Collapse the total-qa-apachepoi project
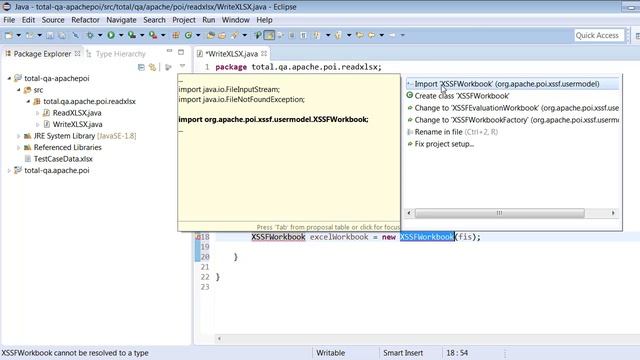Image resolution: width=640 pixels, height=360 pixels. (9, 78)
